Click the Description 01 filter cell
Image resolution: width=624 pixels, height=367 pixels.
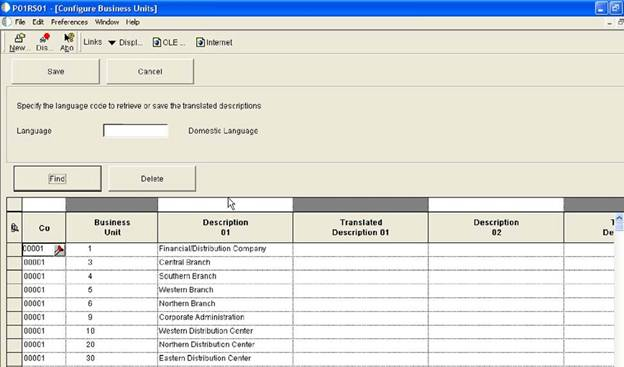click(x=225, y=204)
